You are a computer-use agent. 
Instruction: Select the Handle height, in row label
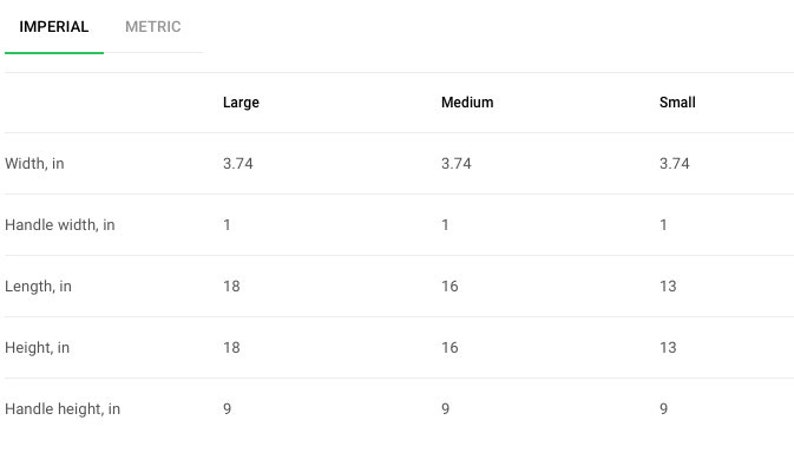(63, 409)
